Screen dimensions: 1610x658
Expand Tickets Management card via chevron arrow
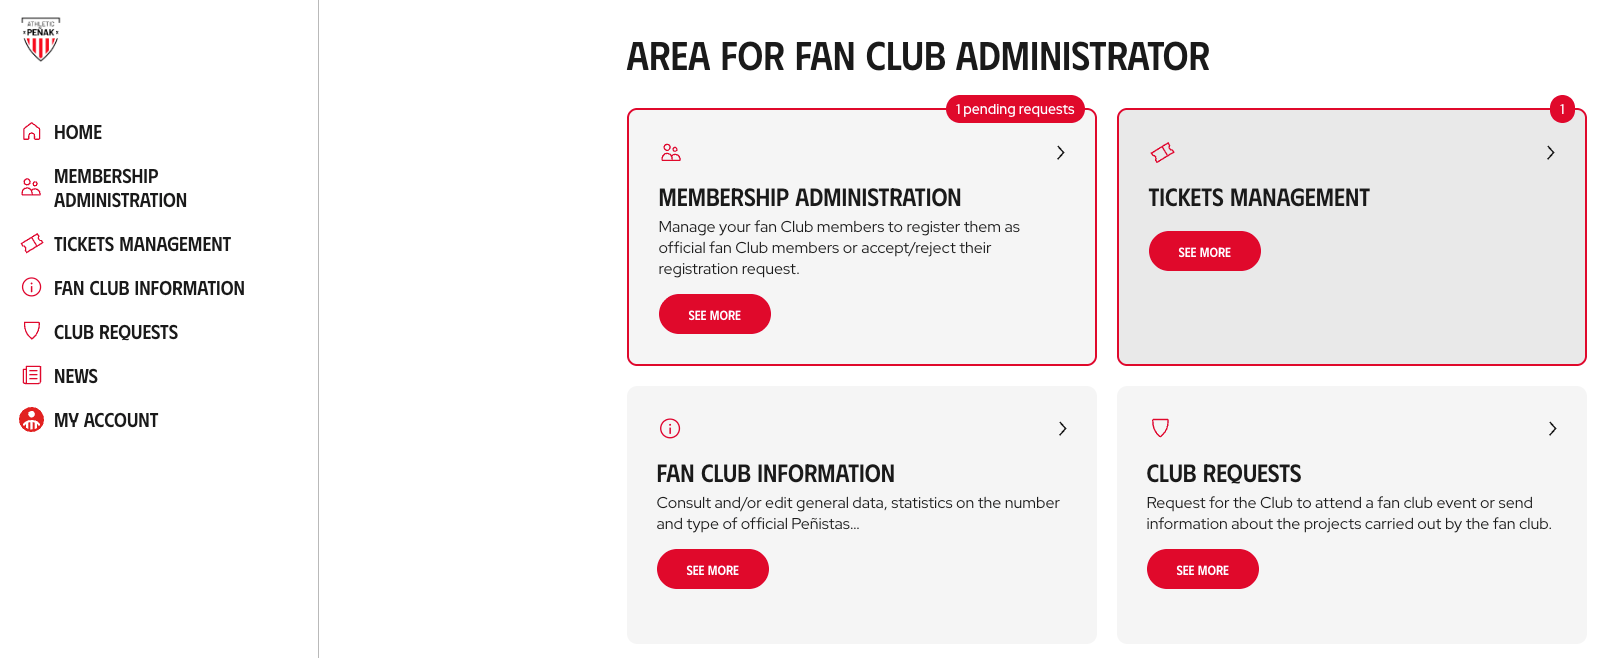[1551, 153]
